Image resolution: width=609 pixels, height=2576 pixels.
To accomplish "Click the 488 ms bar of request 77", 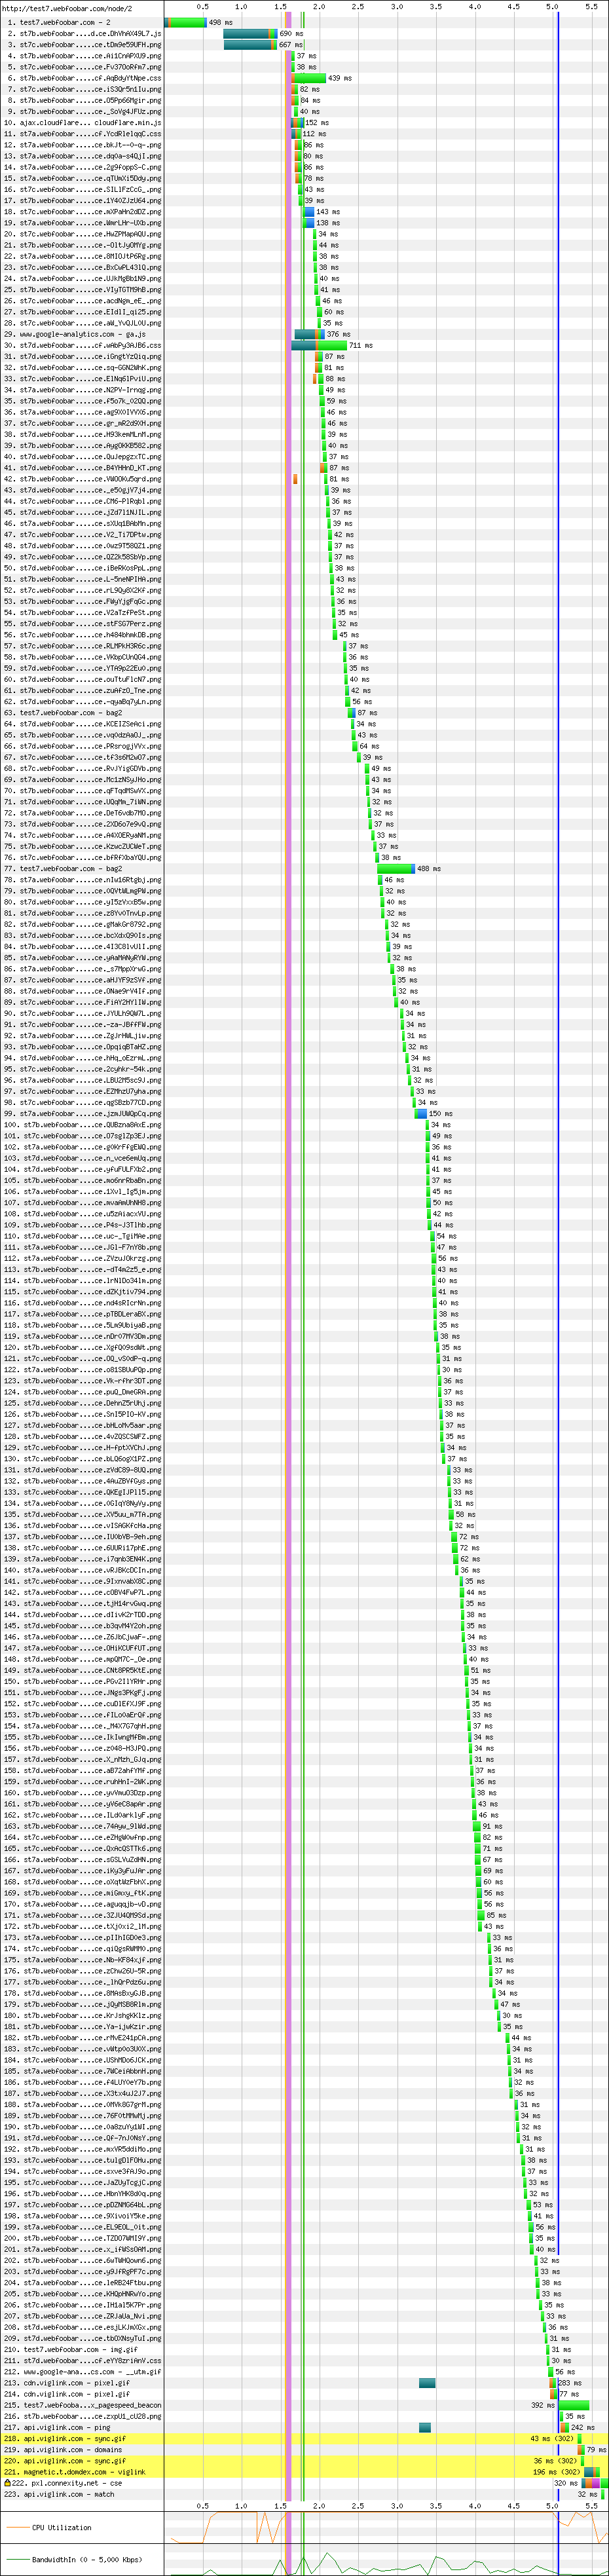I will point(396,869).
